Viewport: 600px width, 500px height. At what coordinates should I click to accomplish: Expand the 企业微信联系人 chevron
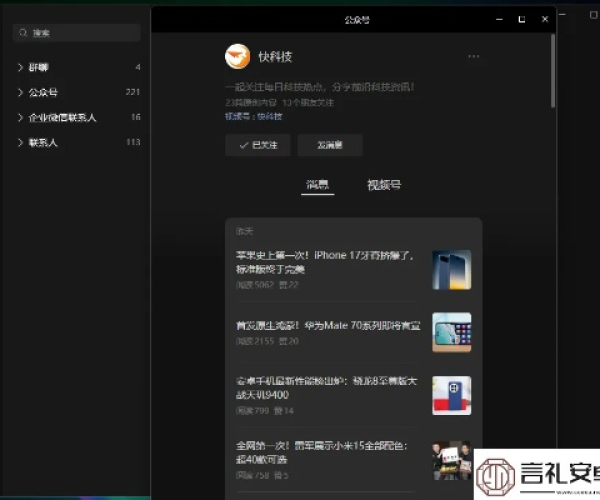pos(20,117)
